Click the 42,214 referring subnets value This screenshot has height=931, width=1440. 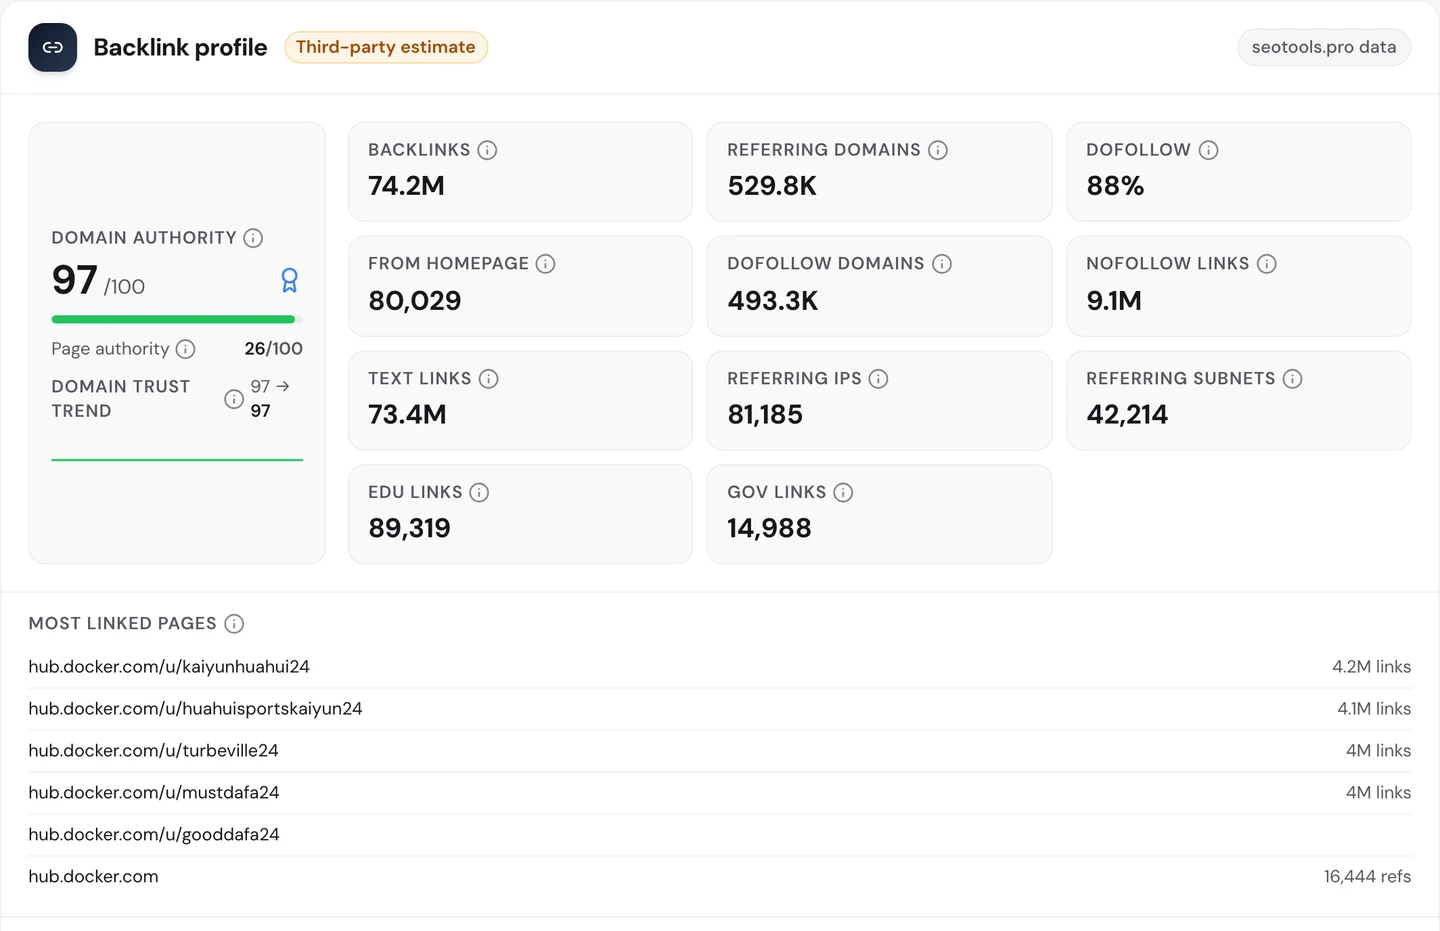tap(1127, 415)
